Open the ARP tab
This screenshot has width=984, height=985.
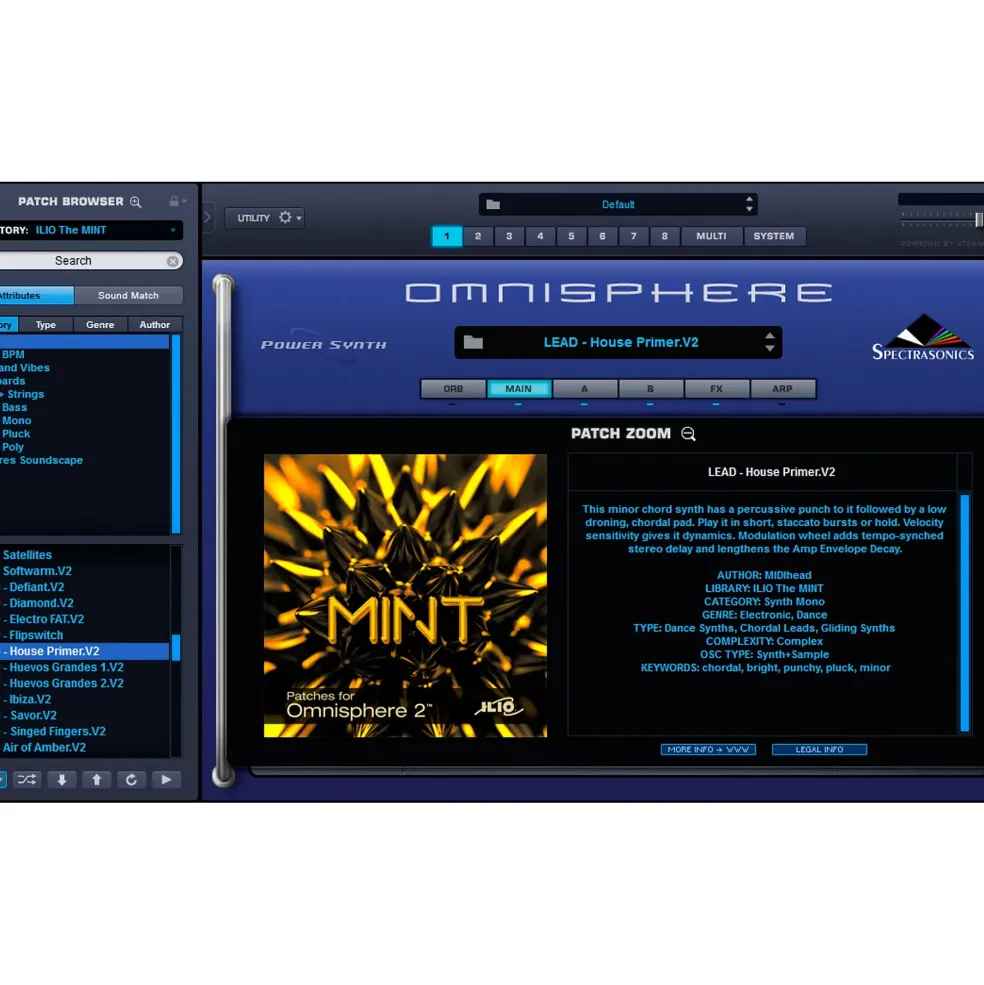tap(782, 389)
